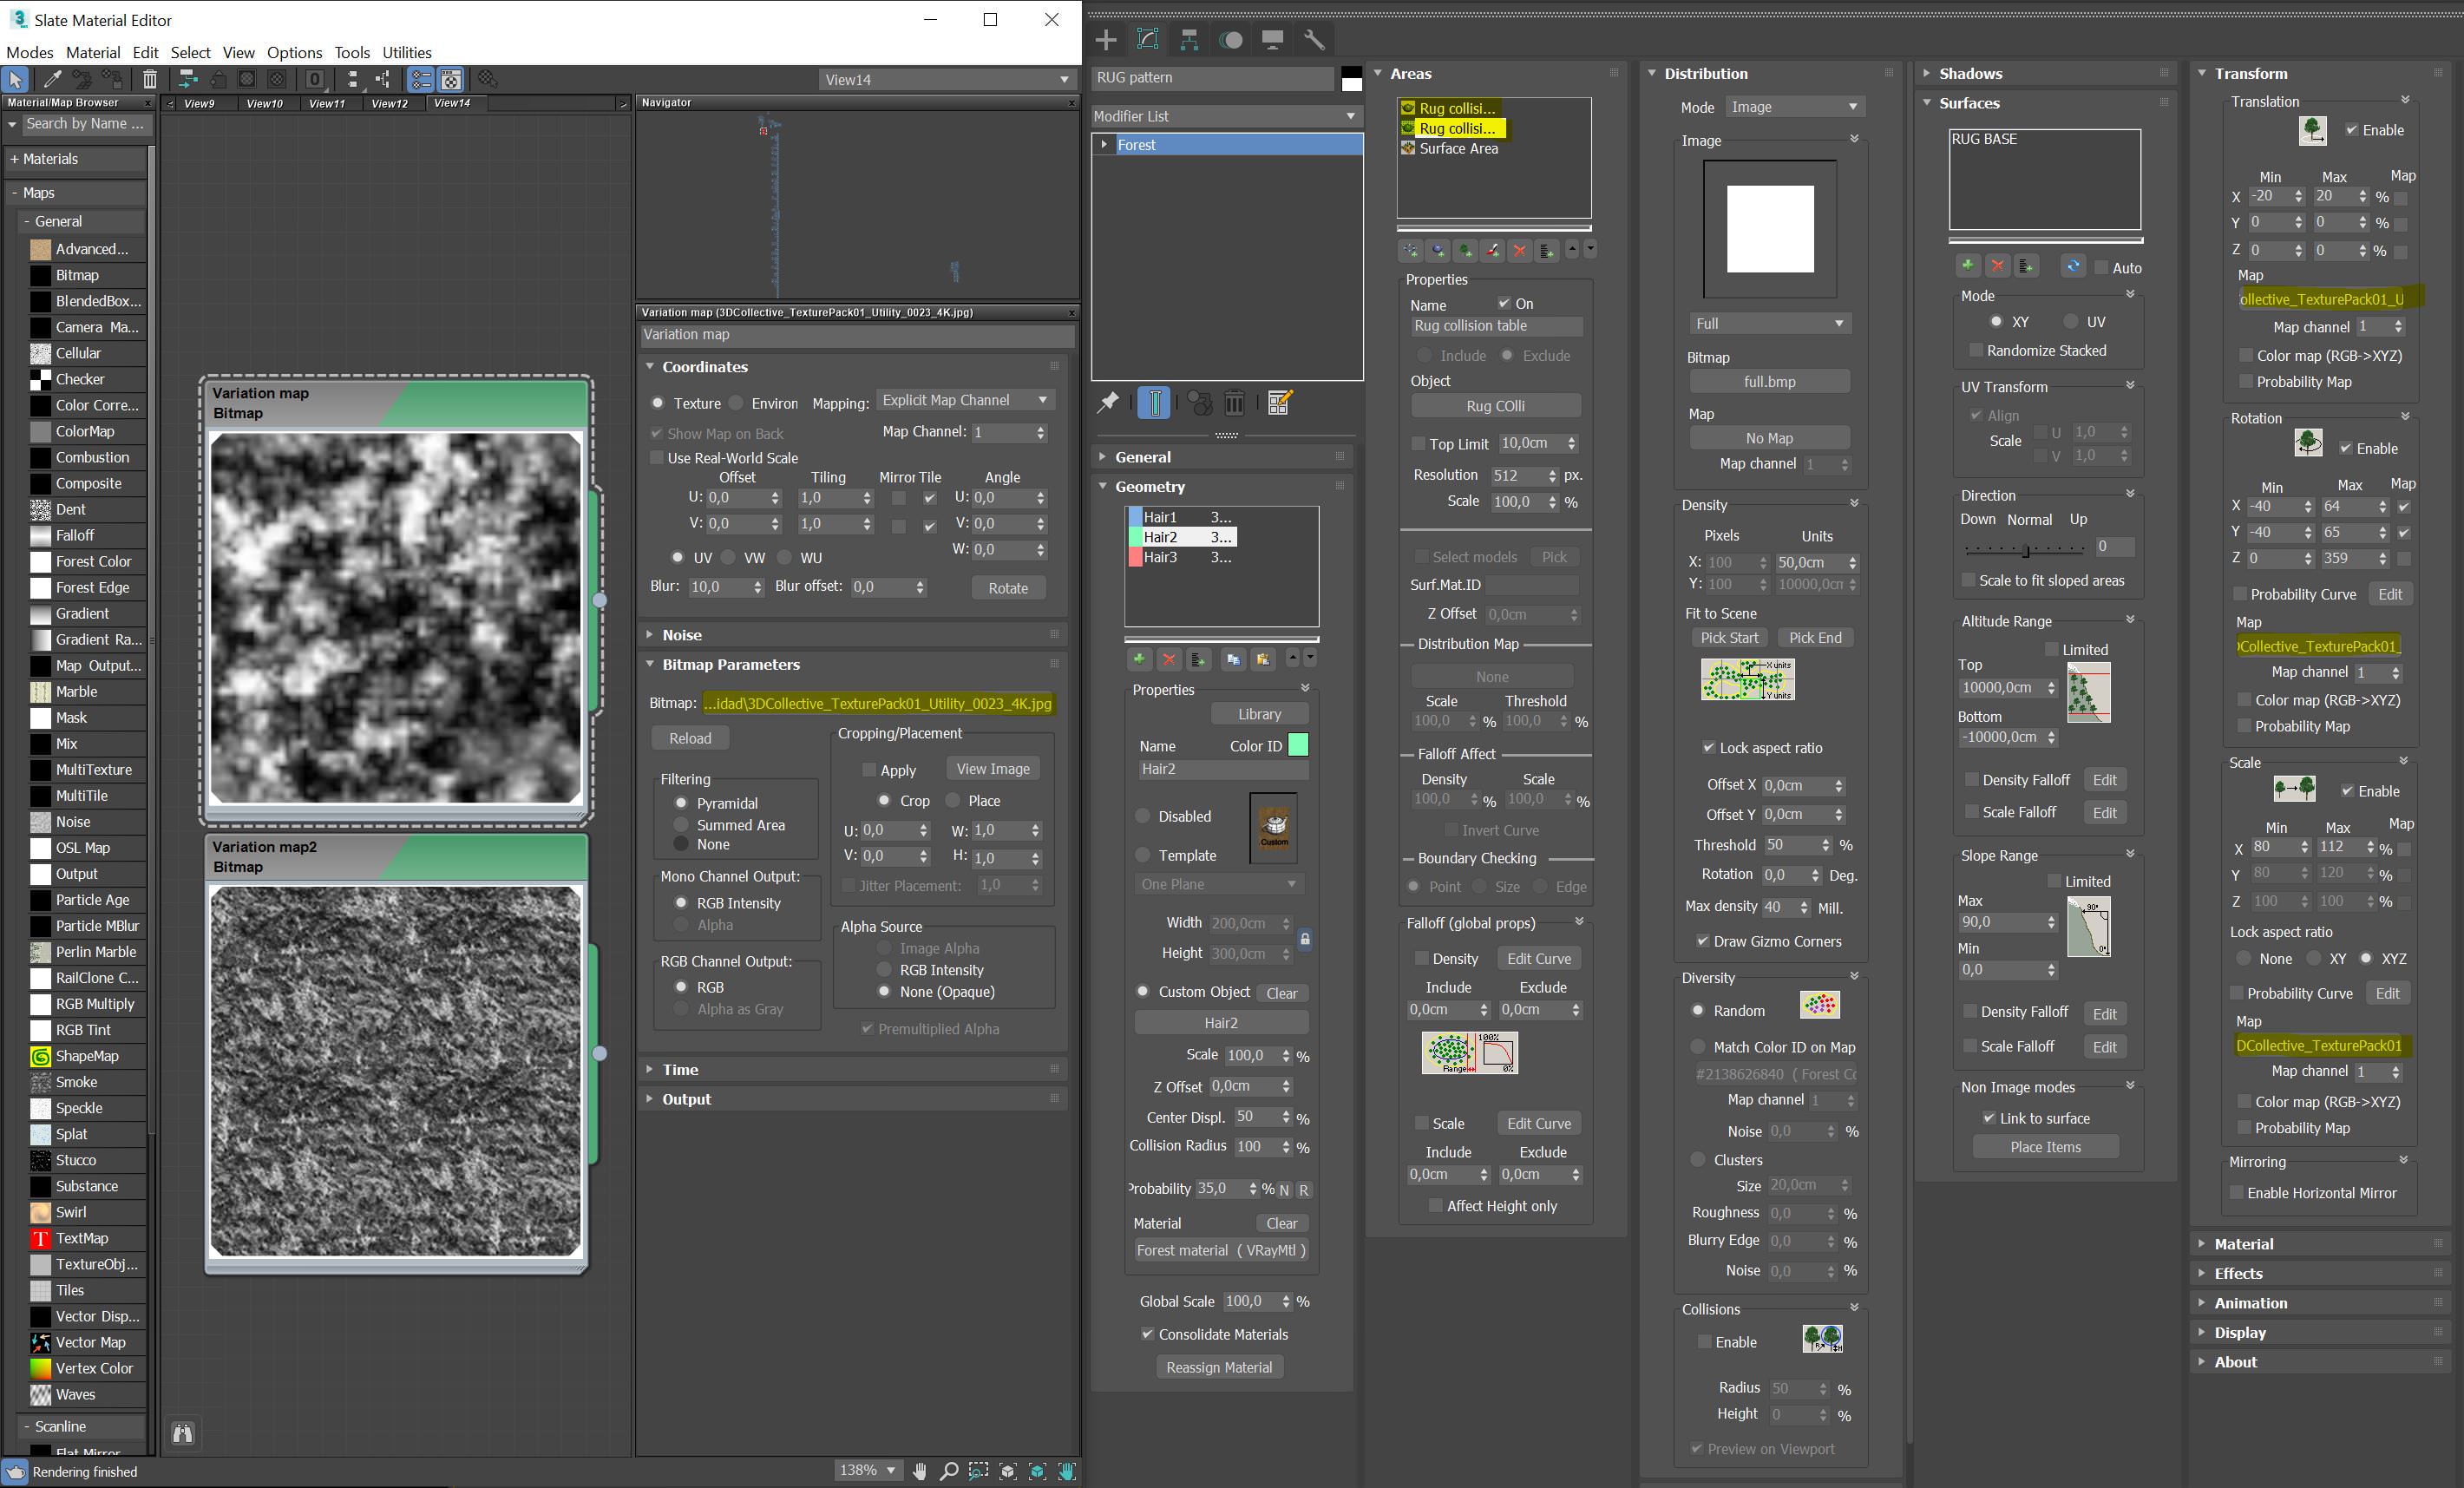
Task: Click binoculars search icon in Material Browser
Action: coord(183,1434)
